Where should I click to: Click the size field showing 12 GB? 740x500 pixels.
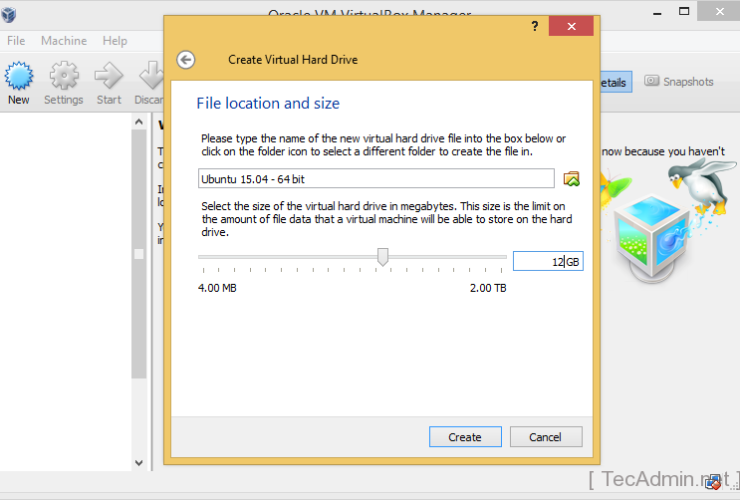(547, 261)
